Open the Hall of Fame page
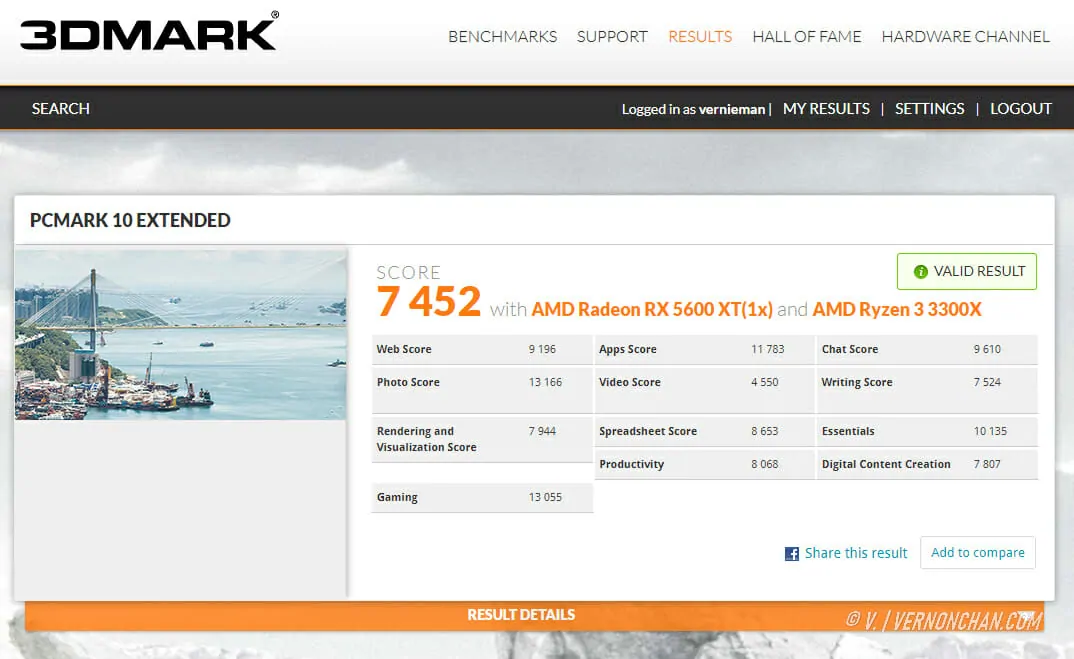Image resolution: width=1074 pixels, height=659 pixels. coord(806,36)
